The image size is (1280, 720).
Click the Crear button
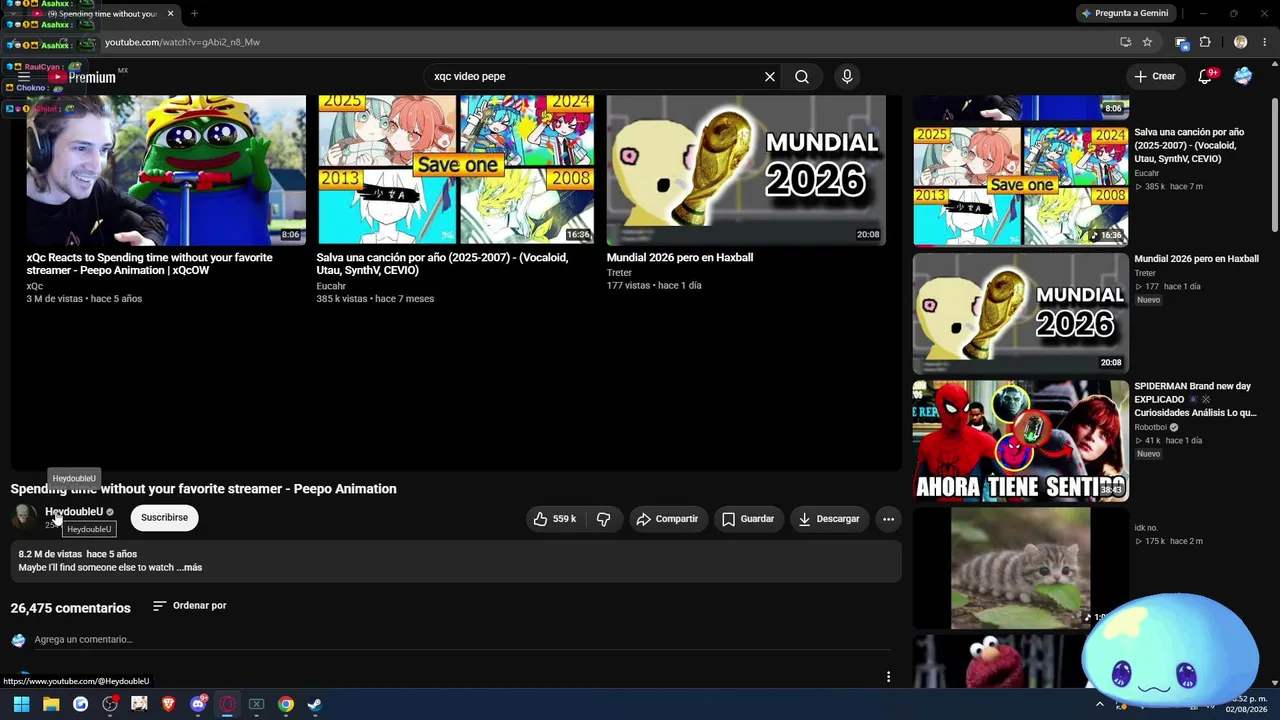coord(1155,77)
